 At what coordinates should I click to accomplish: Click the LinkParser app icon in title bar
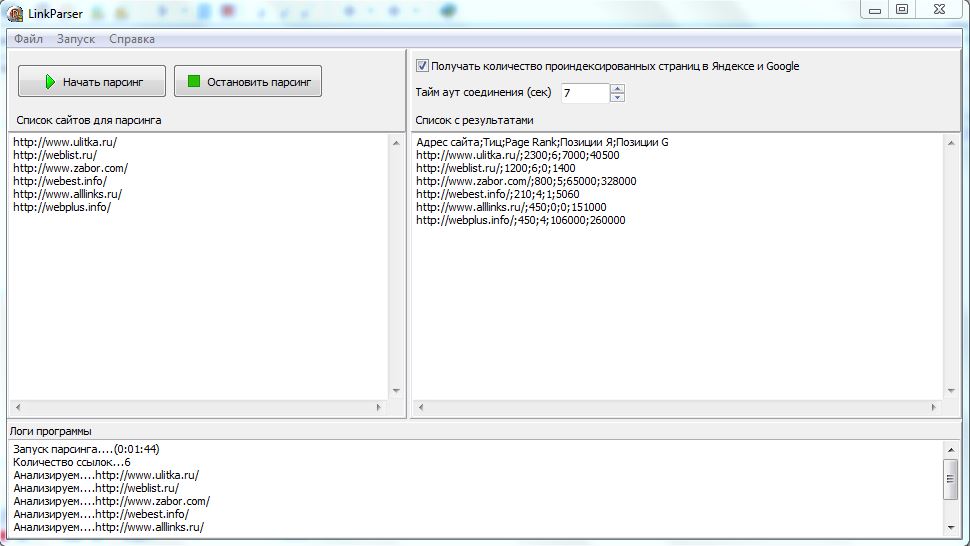[15, 13]
